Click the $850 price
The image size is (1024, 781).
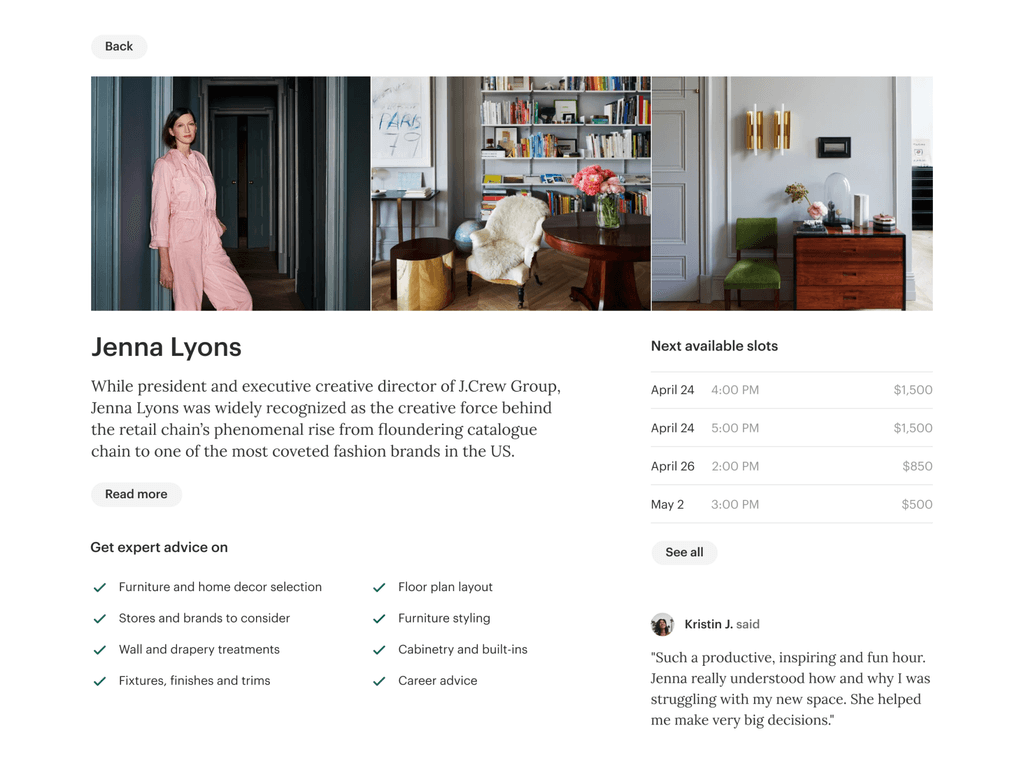[x=918, y=466]
